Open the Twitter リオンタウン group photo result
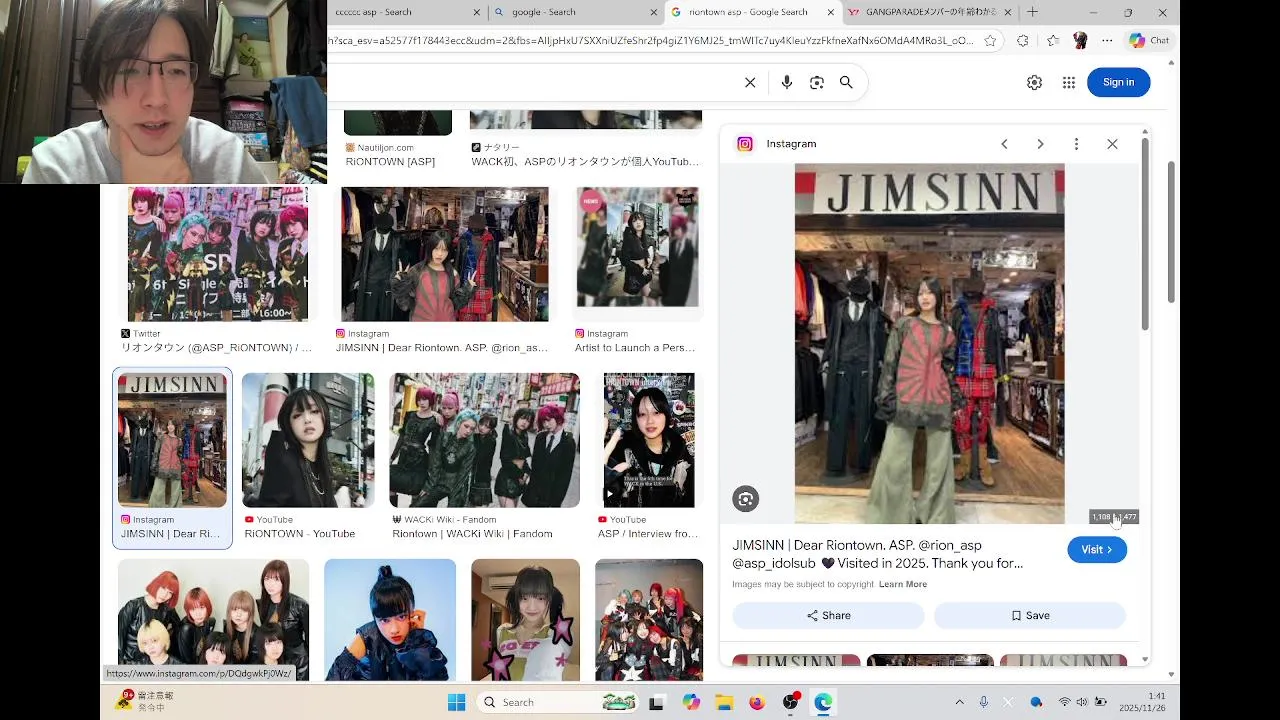 click(217, 253)
